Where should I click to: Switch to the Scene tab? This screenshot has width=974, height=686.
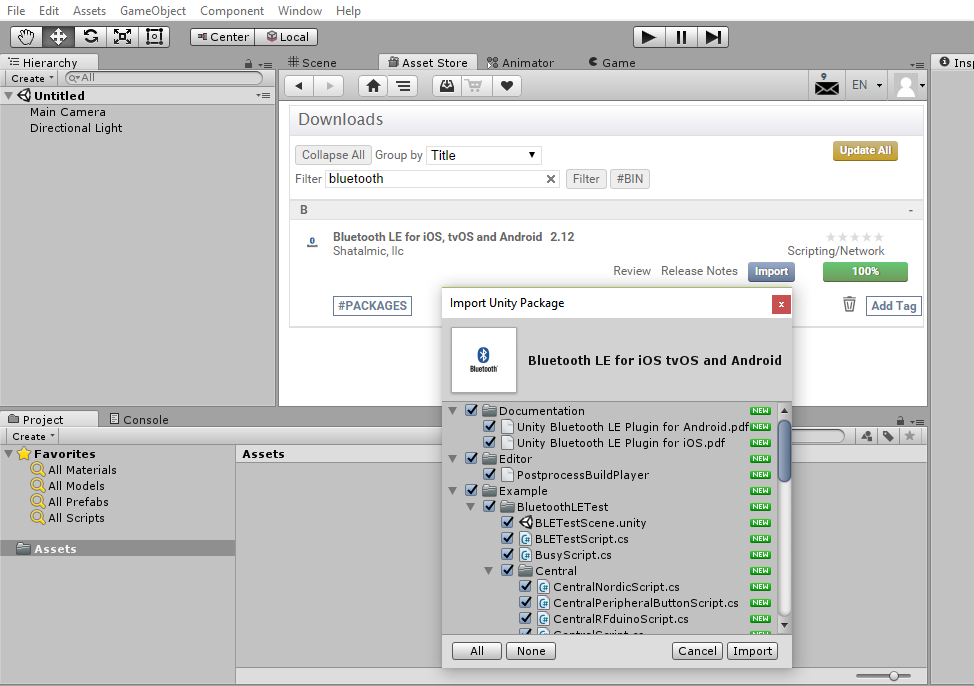point(312,63)
